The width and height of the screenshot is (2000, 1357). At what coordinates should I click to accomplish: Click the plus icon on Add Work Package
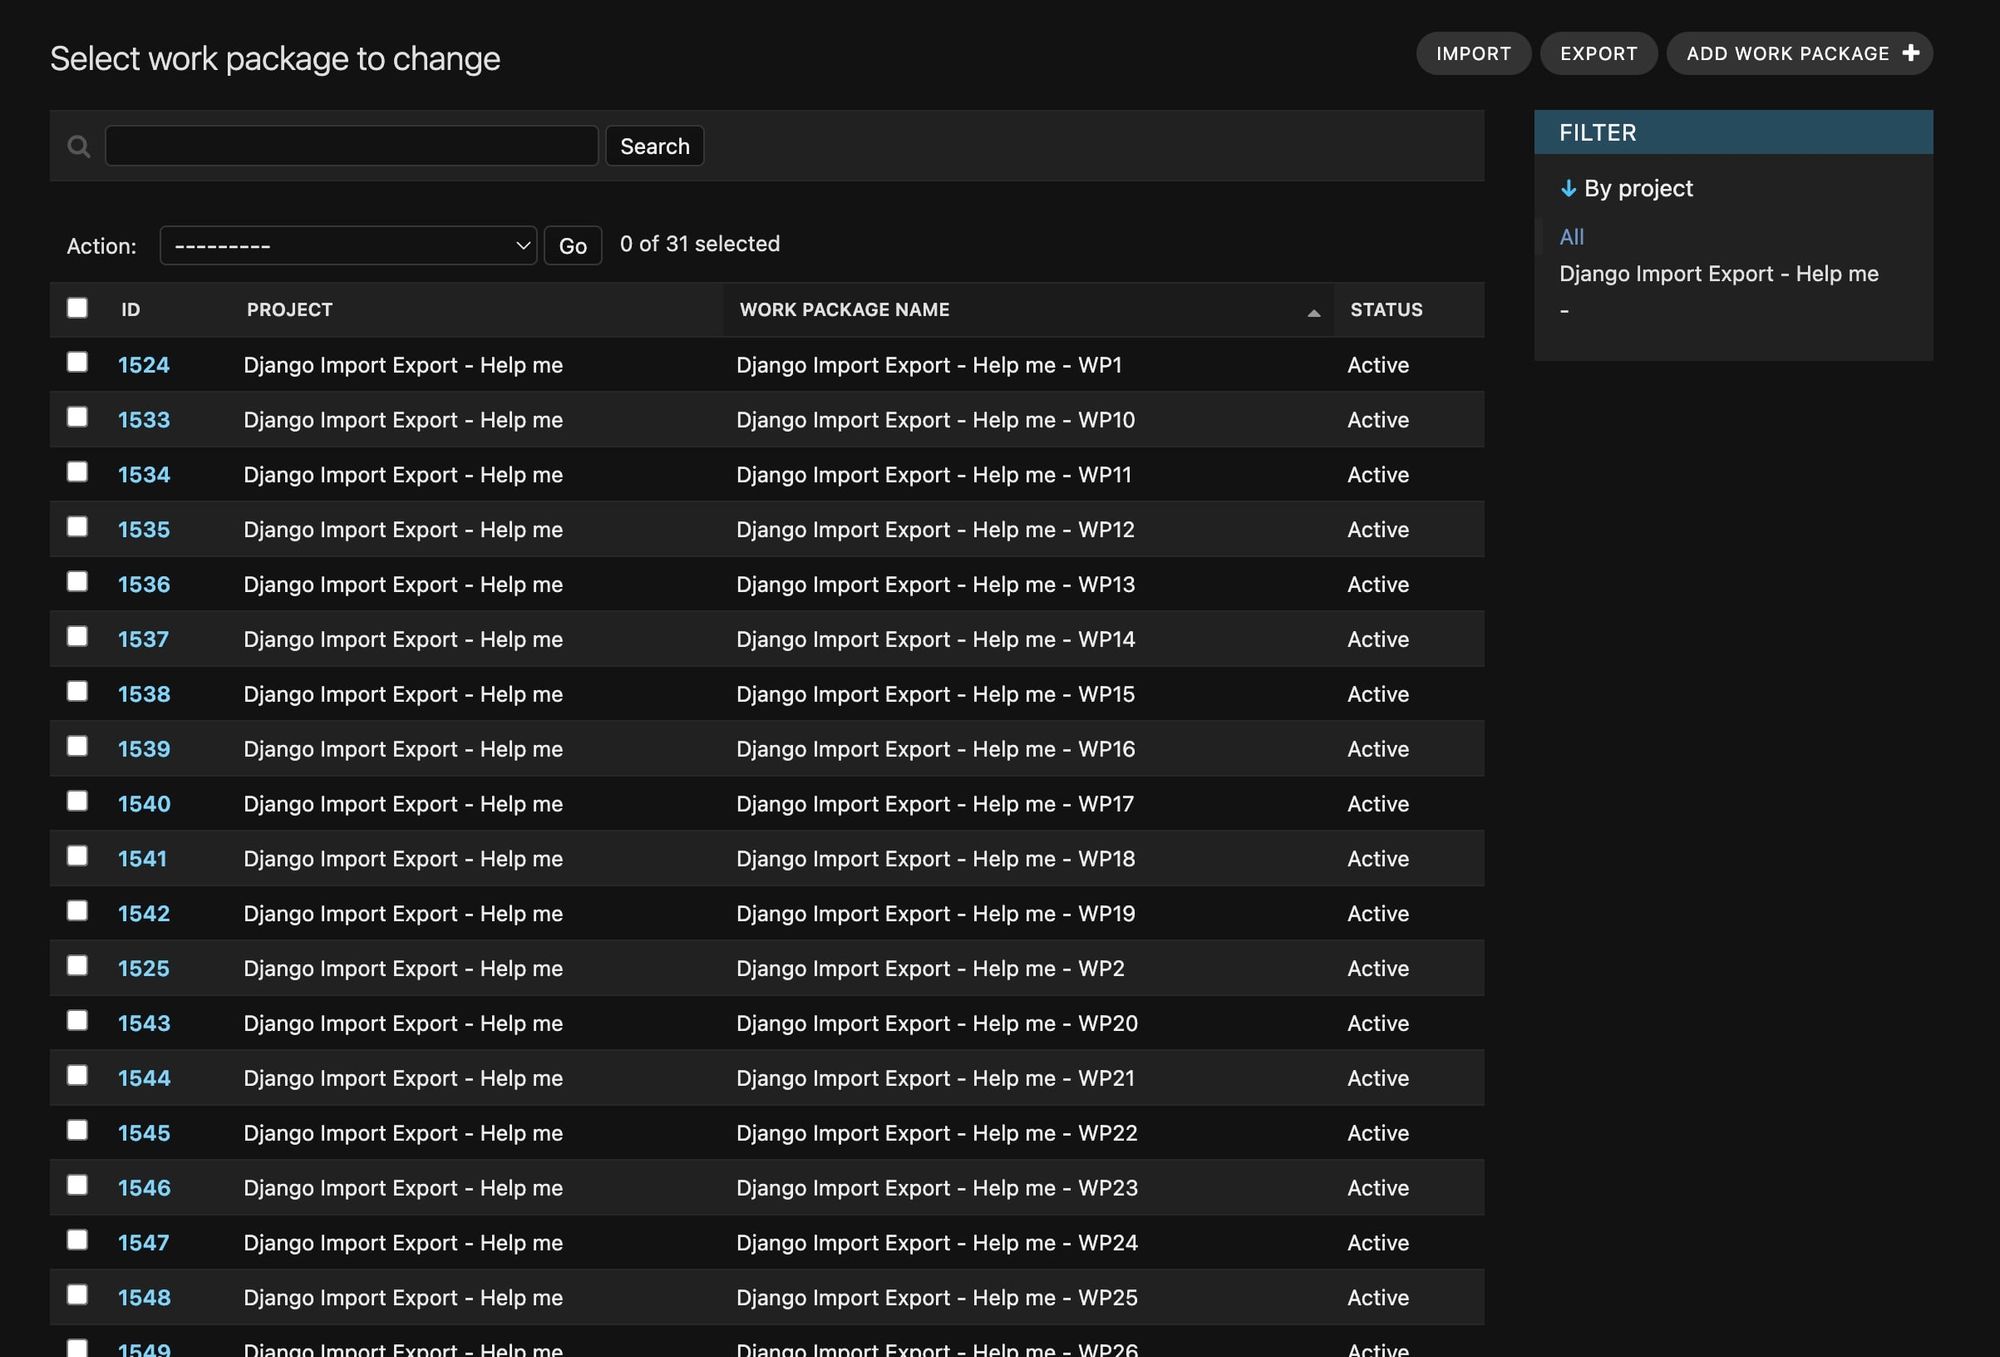tap(1911, 53)
